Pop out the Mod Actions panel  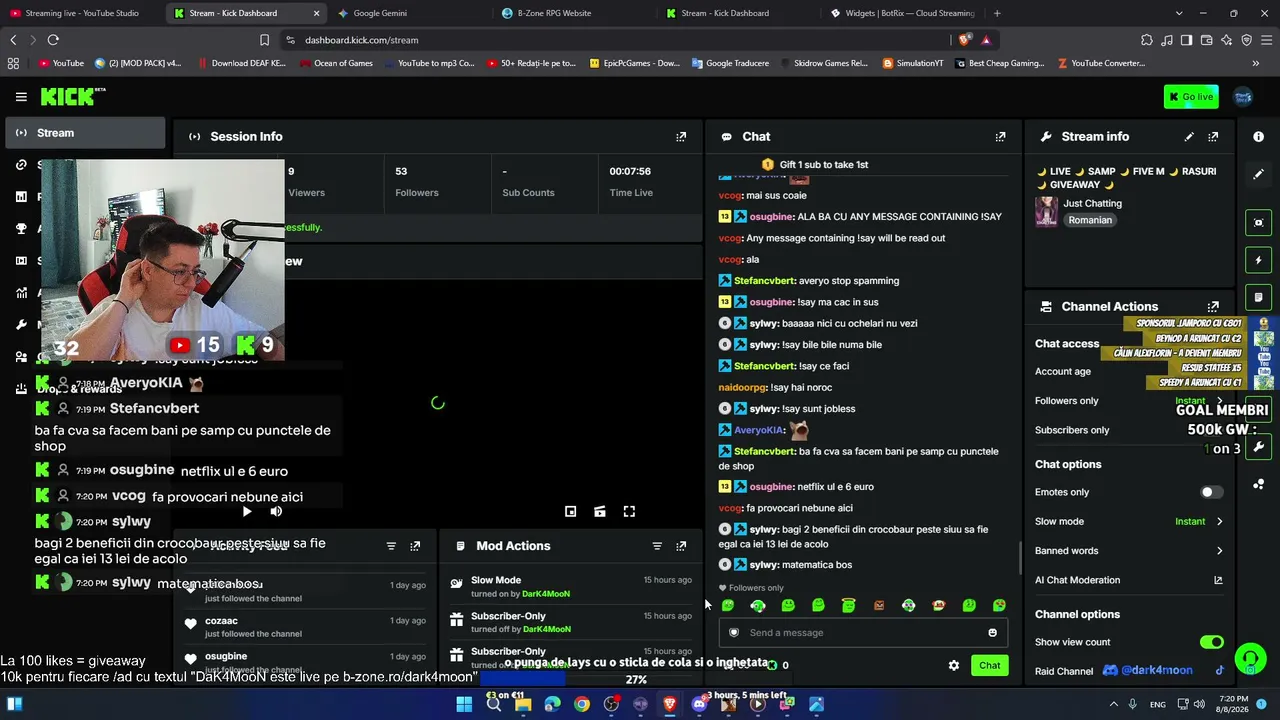(x=681, y=546)
